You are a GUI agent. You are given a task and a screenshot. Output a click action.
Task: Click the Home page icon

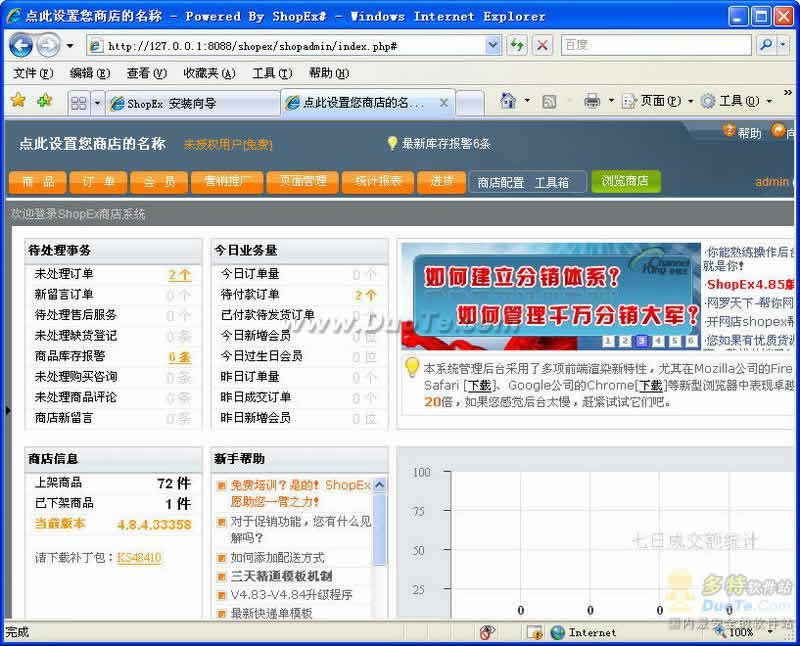pyautogui.click(x=508, y=101)
